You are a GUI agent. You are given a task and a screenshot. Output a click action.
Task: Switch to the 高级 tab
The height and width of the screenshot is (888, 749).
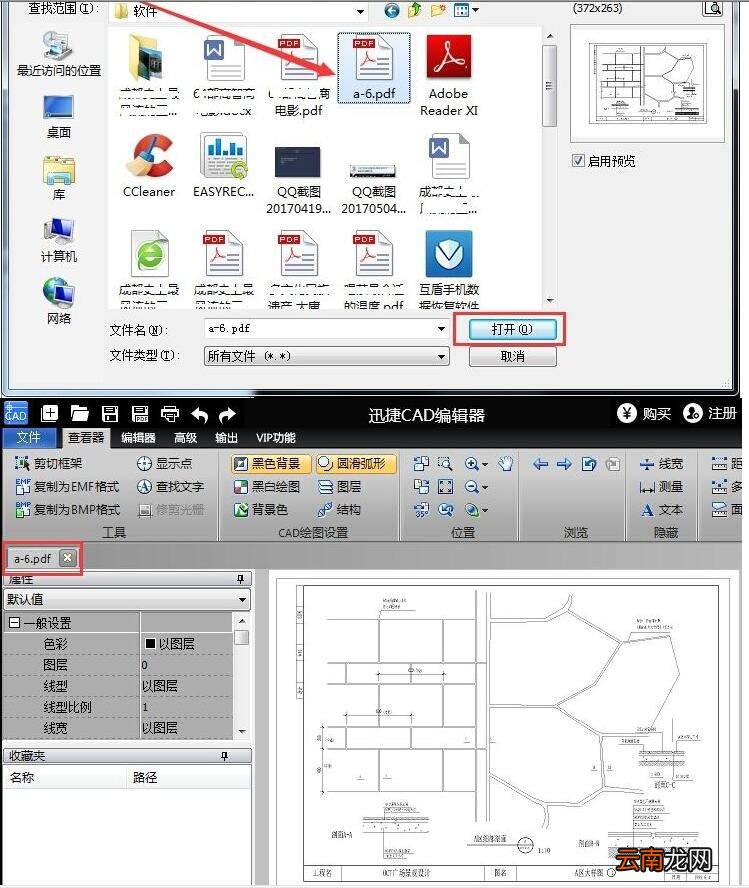185,437
